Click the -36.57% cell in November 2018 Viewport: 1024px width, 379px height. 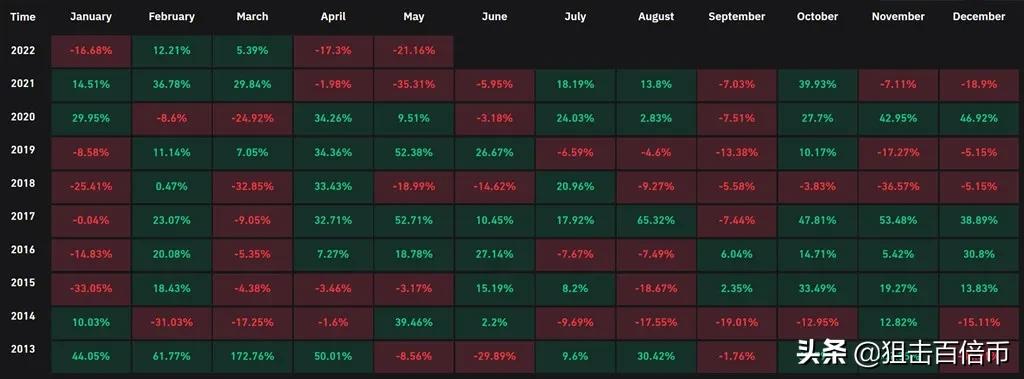898,186
